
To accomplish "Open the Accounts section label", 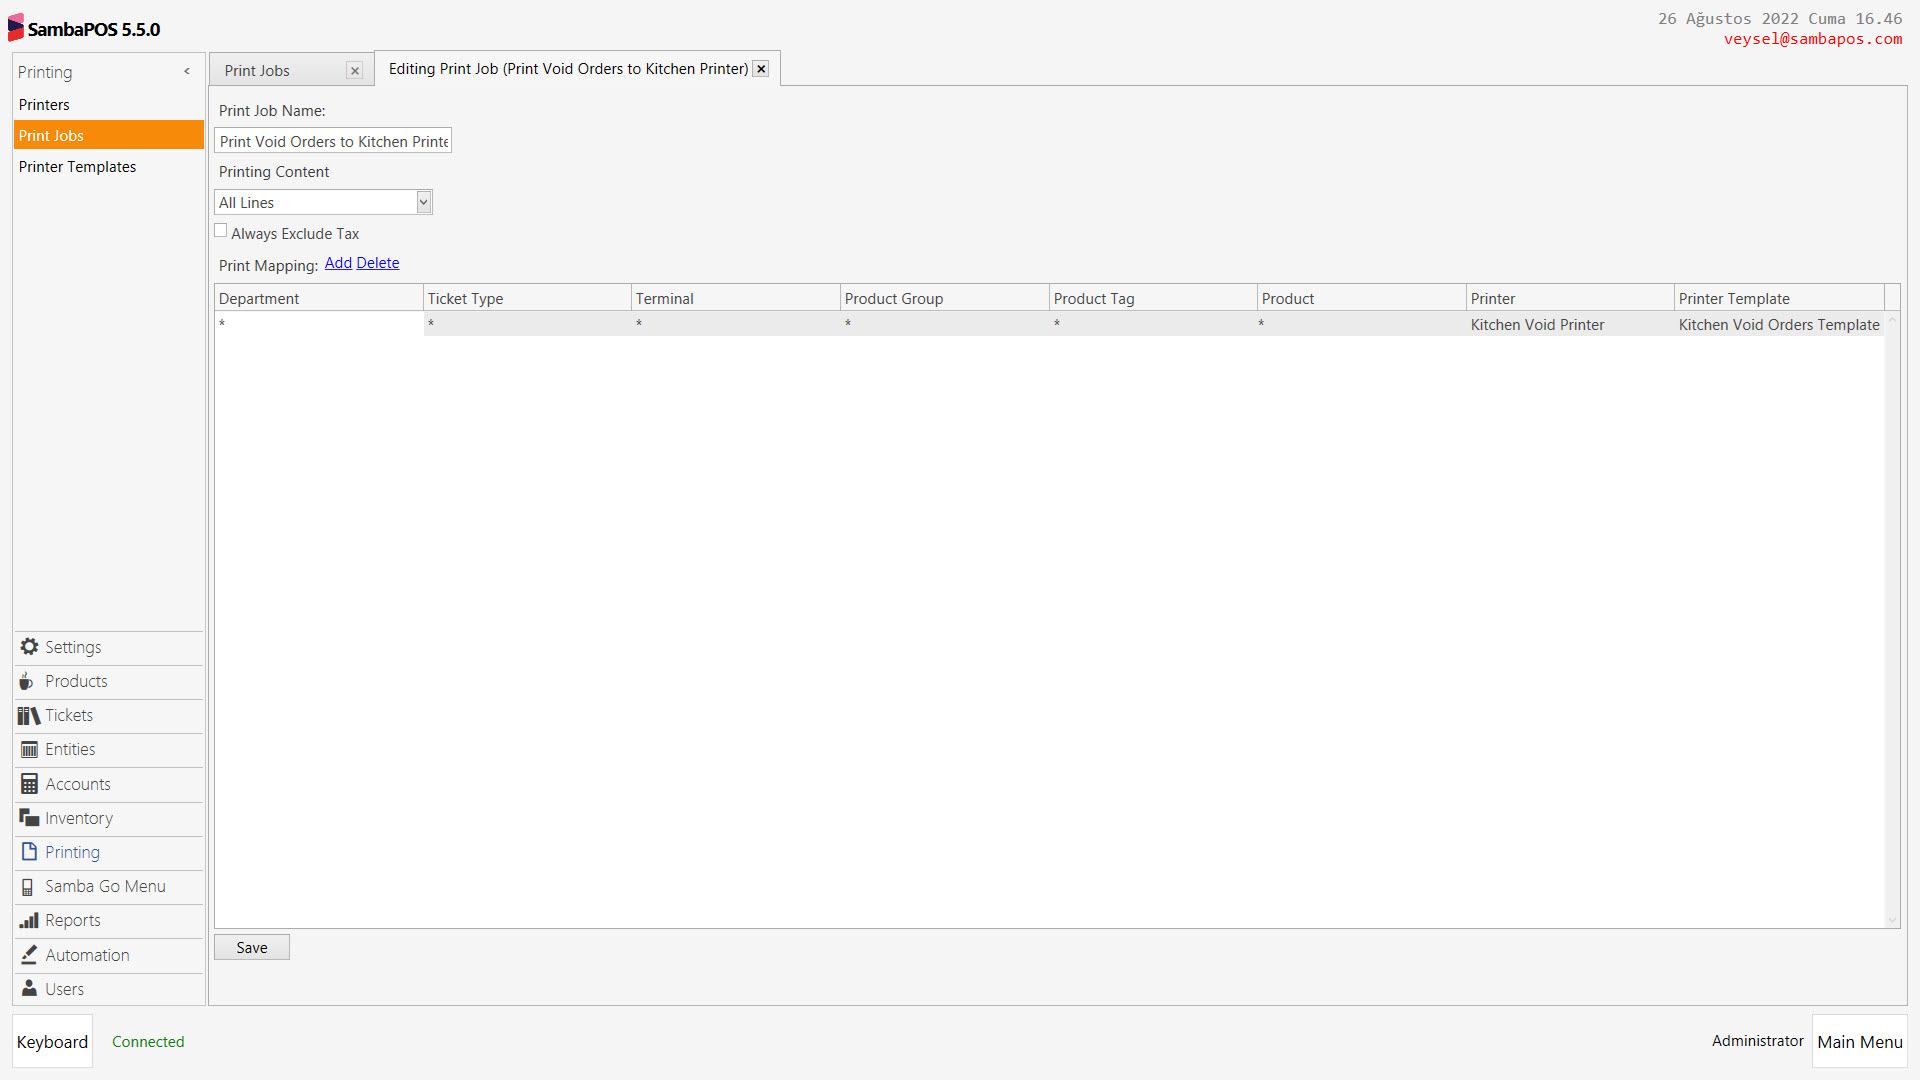I will (78, 784).
